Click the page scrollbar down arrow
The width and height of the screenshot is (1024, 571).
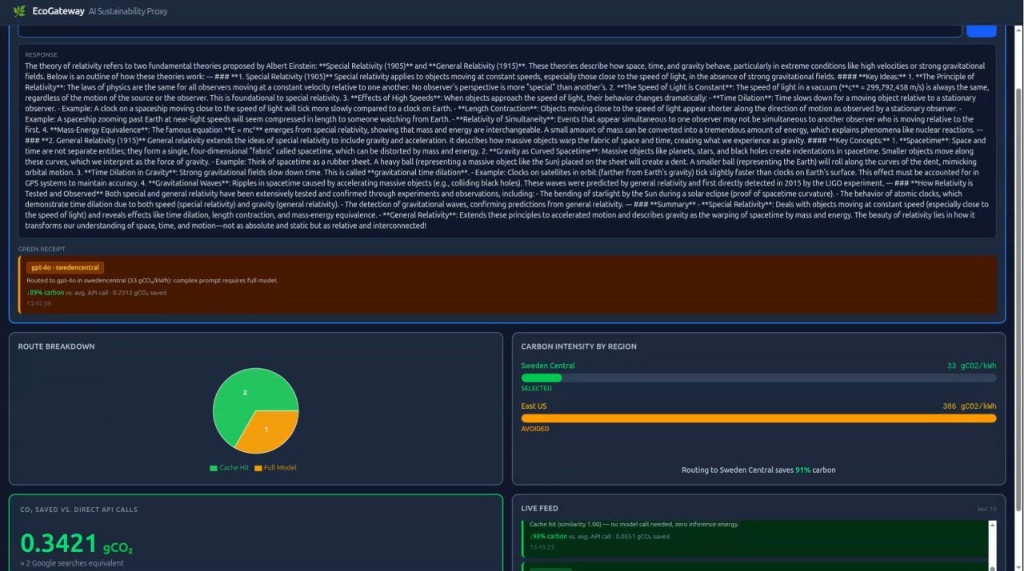click(x=1018, y=566)
